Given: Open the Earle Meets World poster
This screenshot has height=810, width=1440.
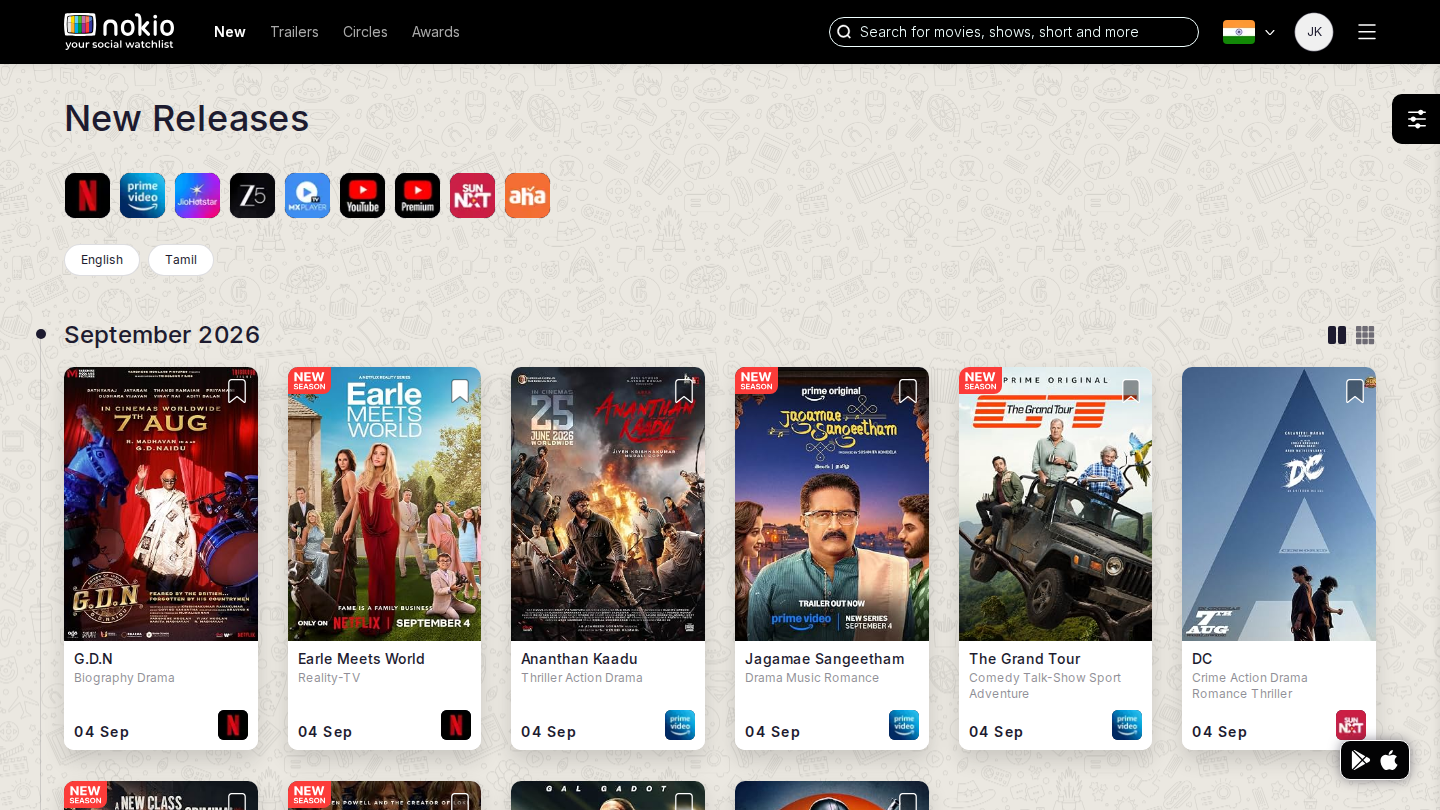Looking at the screenshot, I should coord(384,504).
